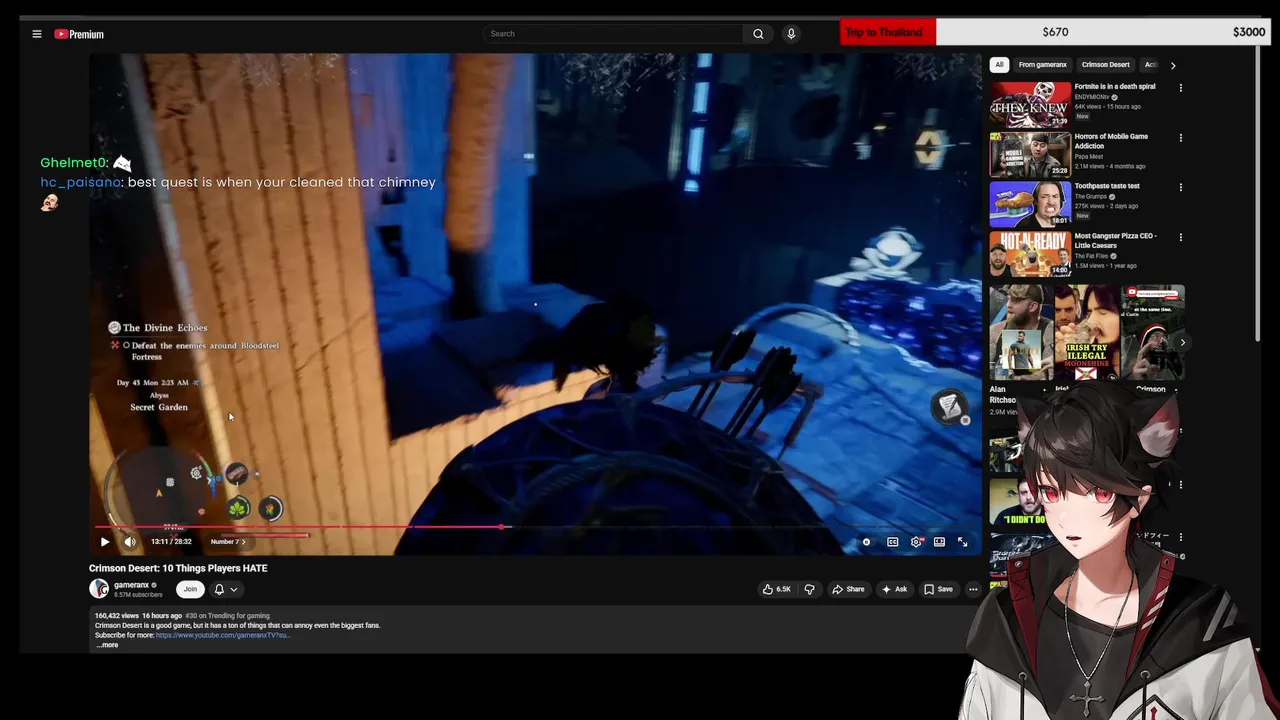Select the 'Crimson Desert' filter chip

click(1105, 65)
